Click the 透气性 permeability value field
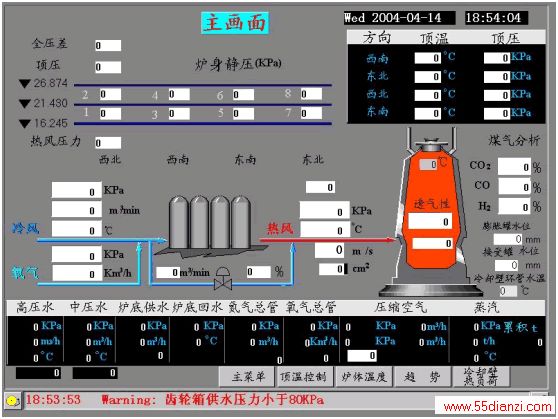Image resolution: width=558 pixels, height=419 pixels. click(x=430, y=221)
